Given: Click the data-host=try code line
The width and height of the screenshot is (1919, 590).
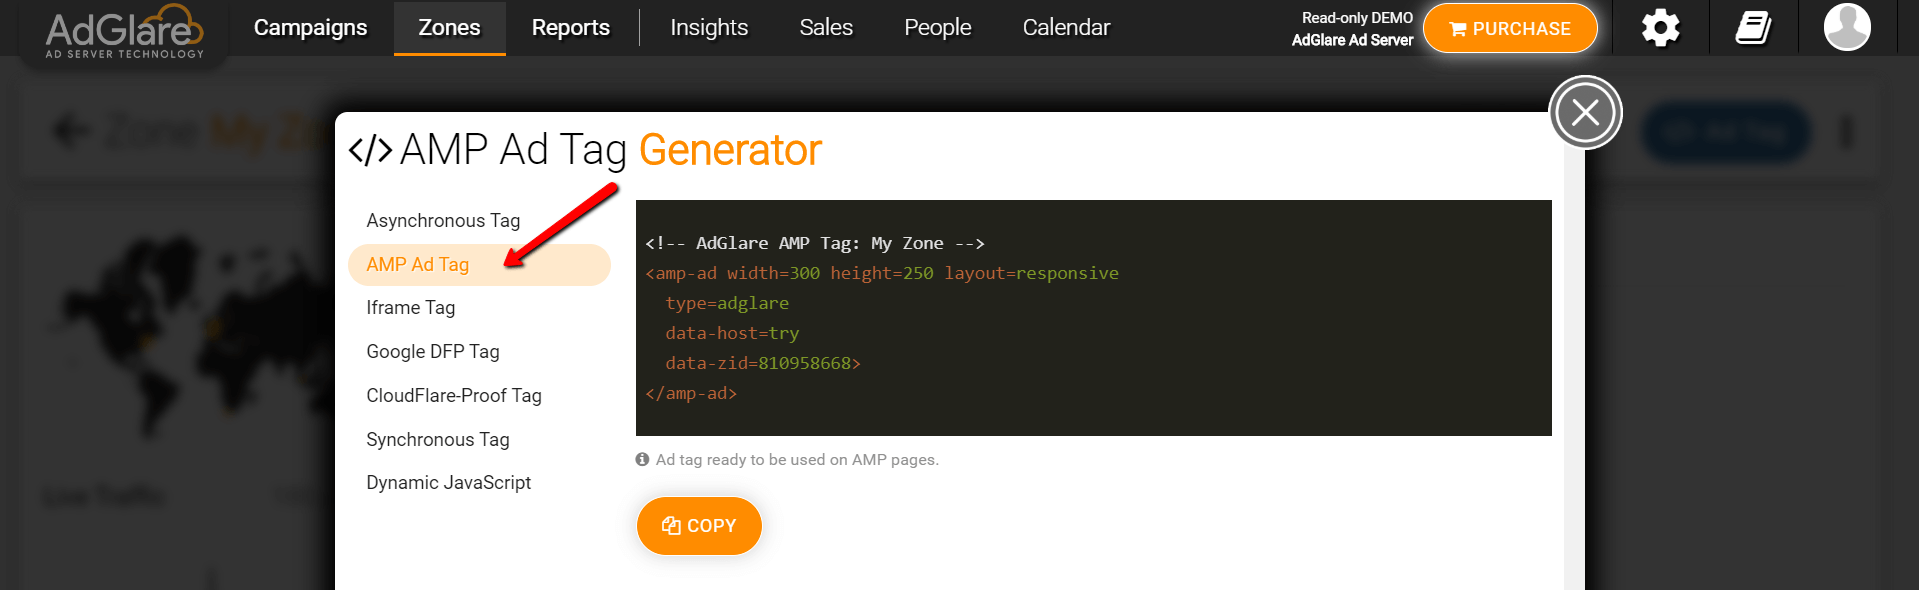Looking at the screenshot, I should coord(732,333).
